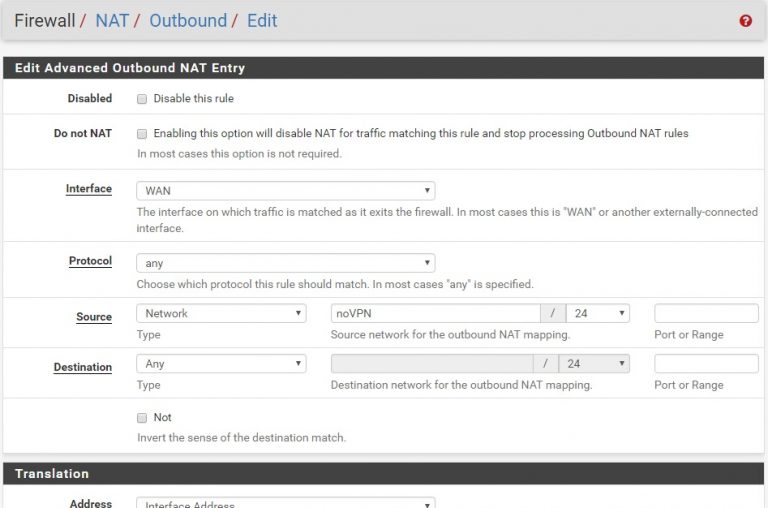The image size is (768, 508).
Task: Enable the Disable this rule checkbox
Action: click(x=142, y=99)
